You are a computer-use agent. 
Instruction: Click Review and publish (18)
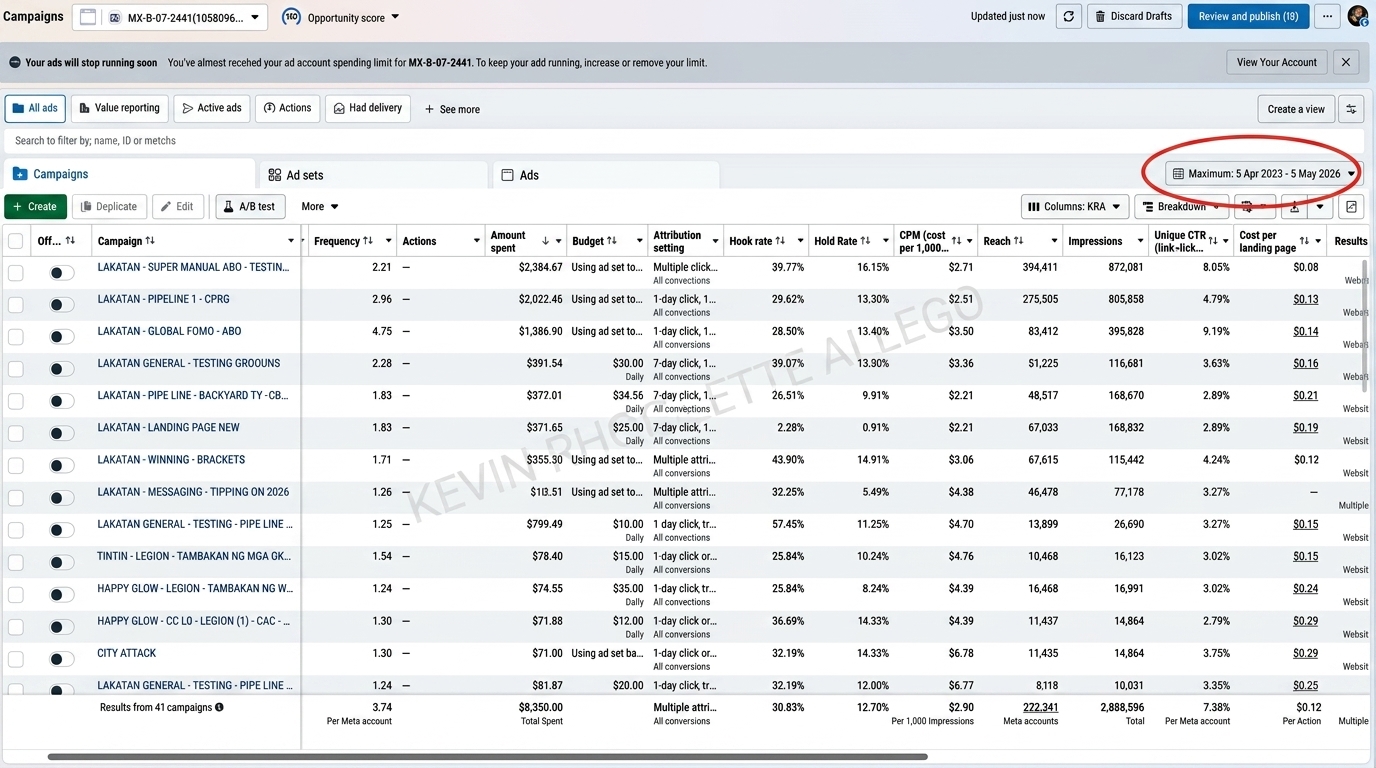pyautogui.click(x=1248, y=16)
